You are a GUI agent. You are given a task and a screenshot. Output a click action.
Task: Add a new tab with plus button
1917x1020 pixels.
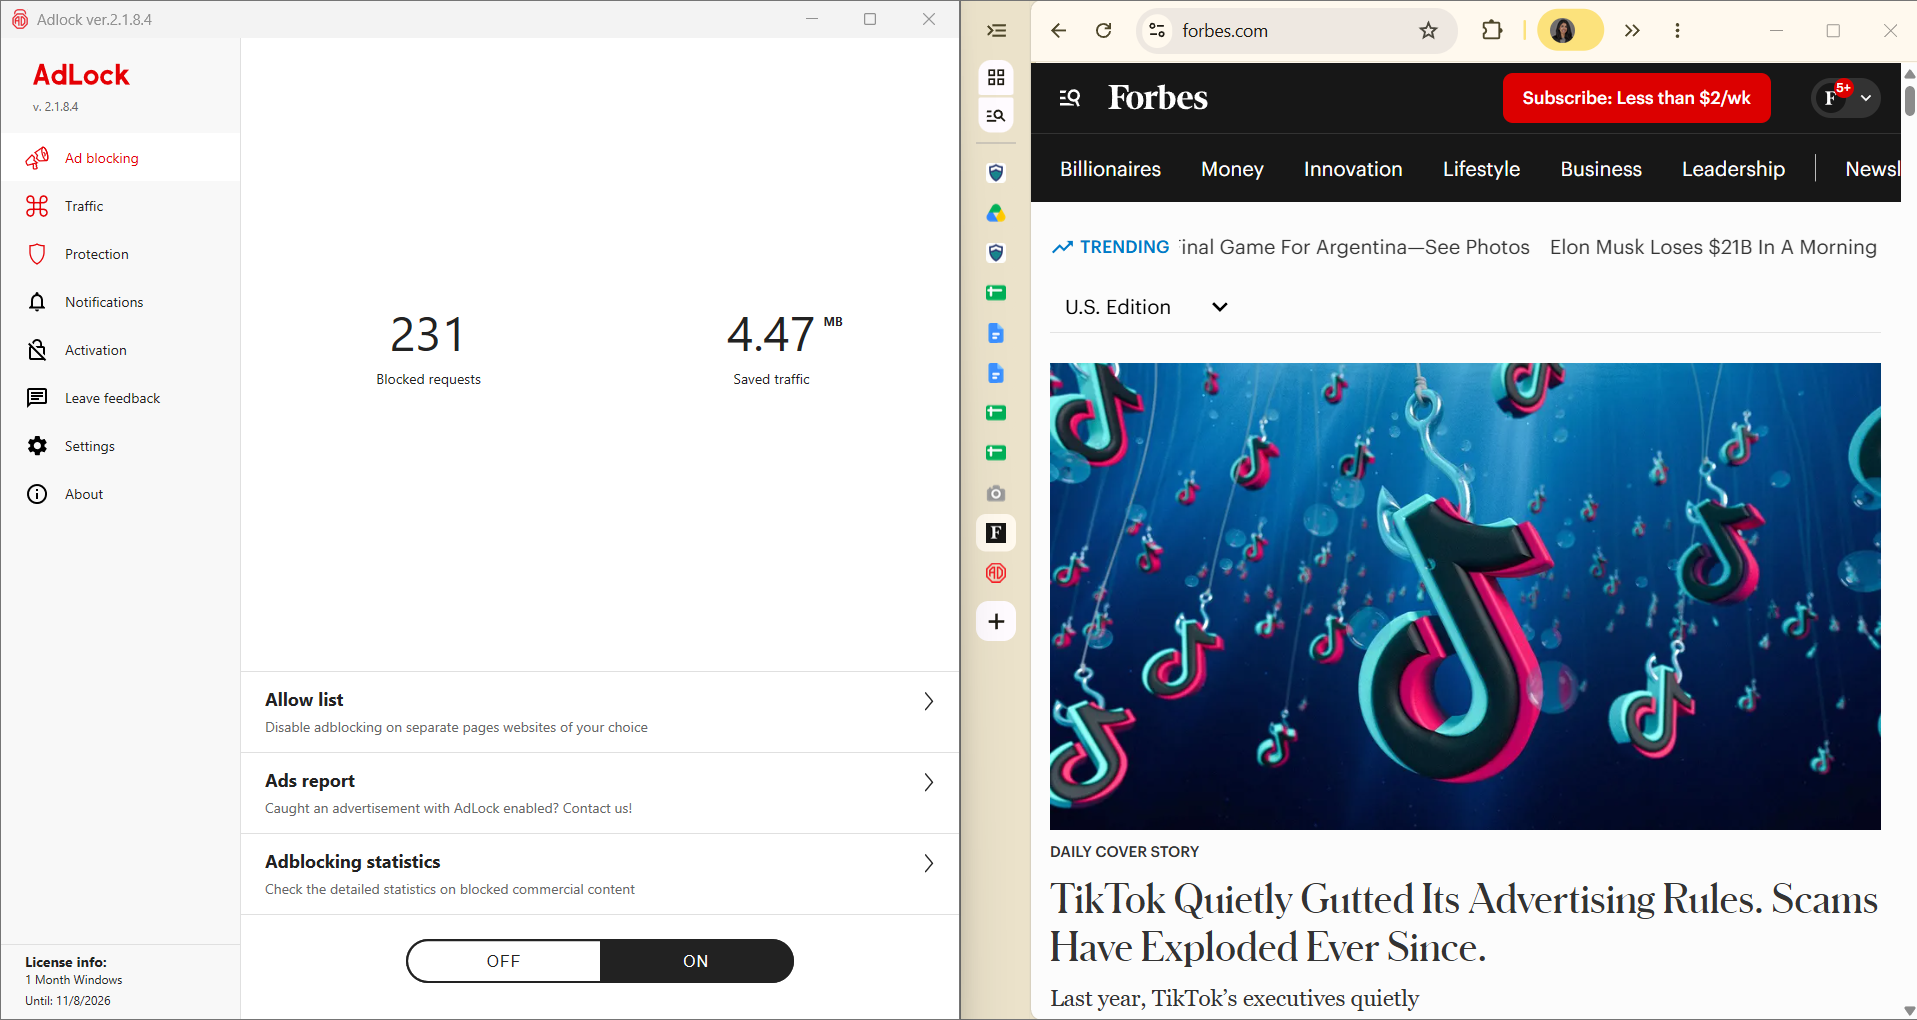click(996, 621)
